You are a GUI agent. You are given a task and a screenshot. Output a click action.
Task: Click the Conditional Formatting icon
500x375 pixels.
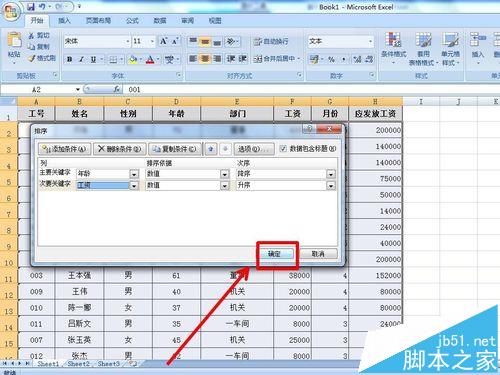coord(394,47)
